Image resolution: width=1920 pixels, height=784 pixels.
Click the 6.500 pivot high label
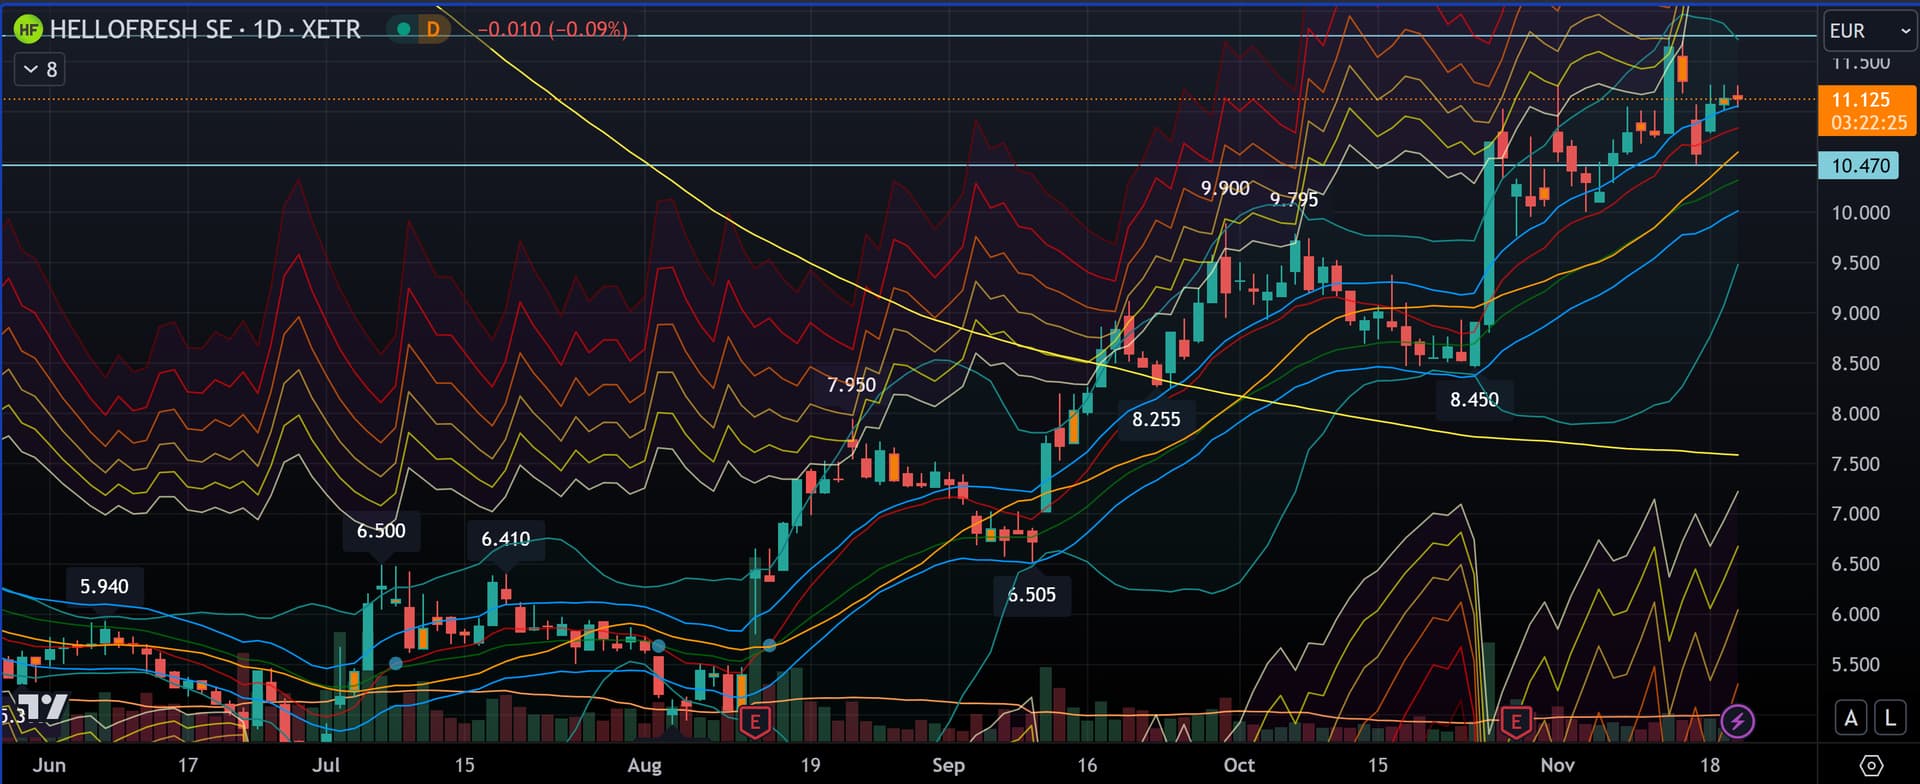[381, 531]
